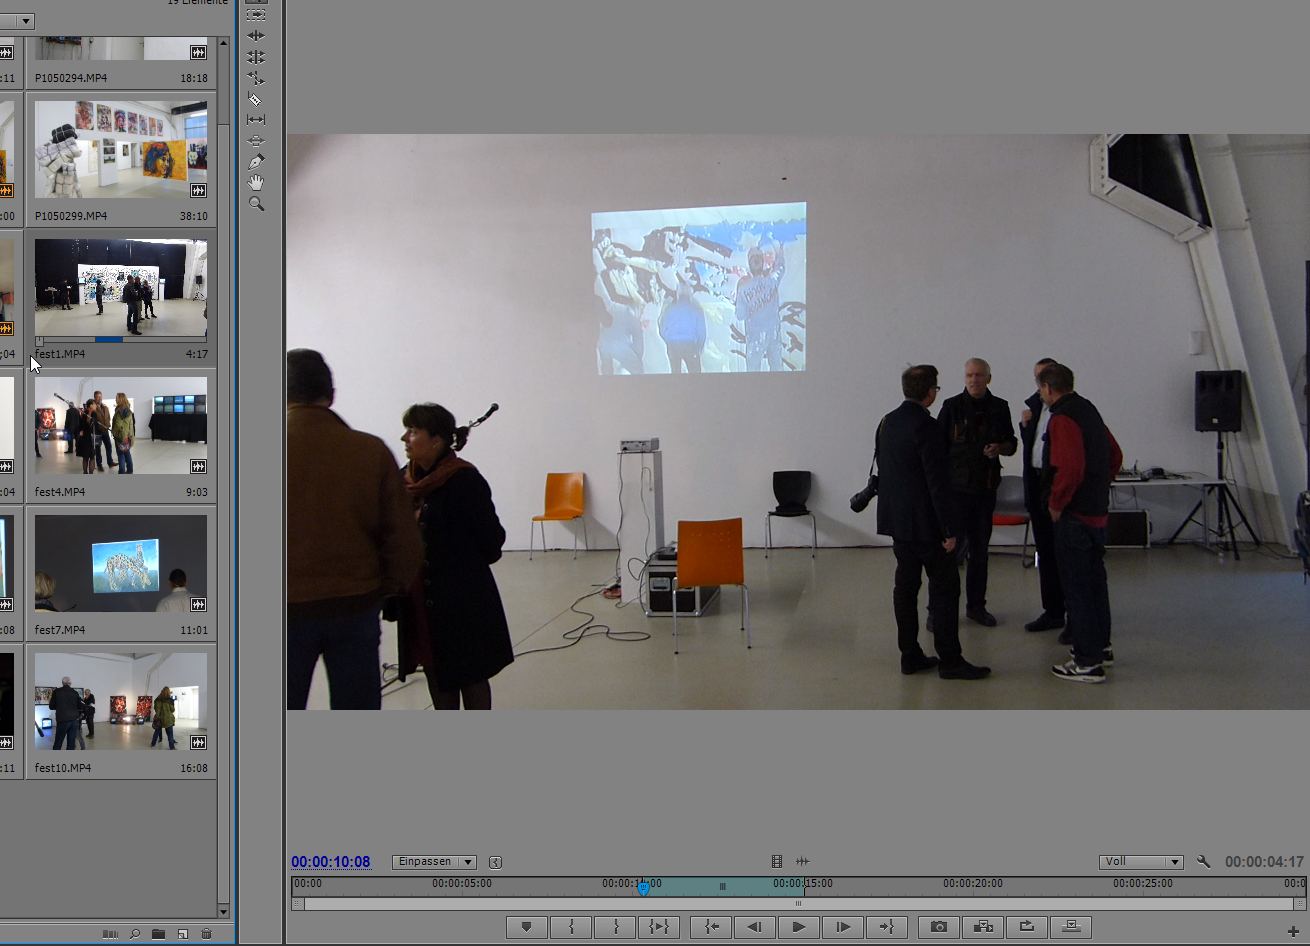Viewport: 1310px width, 946px height.
Task: Click the blue playhead on time ruler
Action: [643, 888]
